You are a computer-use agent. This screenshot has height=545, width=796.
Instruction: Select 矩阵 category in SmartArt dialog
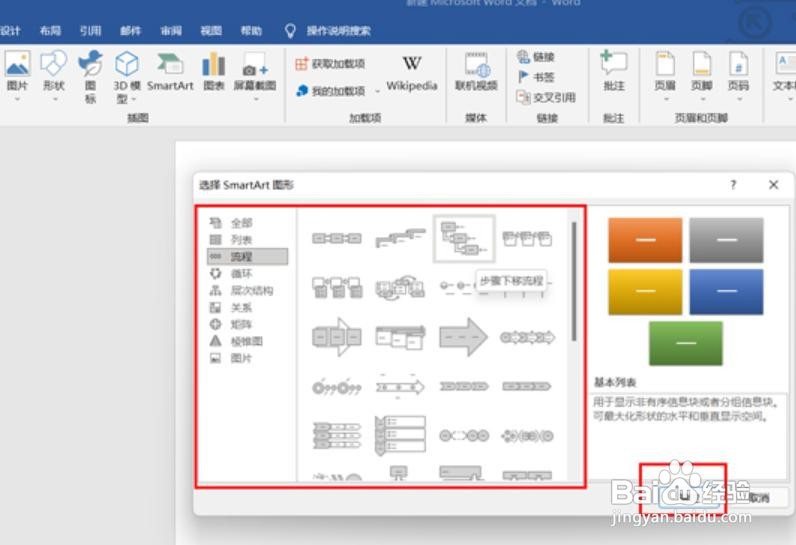point(247,324)
